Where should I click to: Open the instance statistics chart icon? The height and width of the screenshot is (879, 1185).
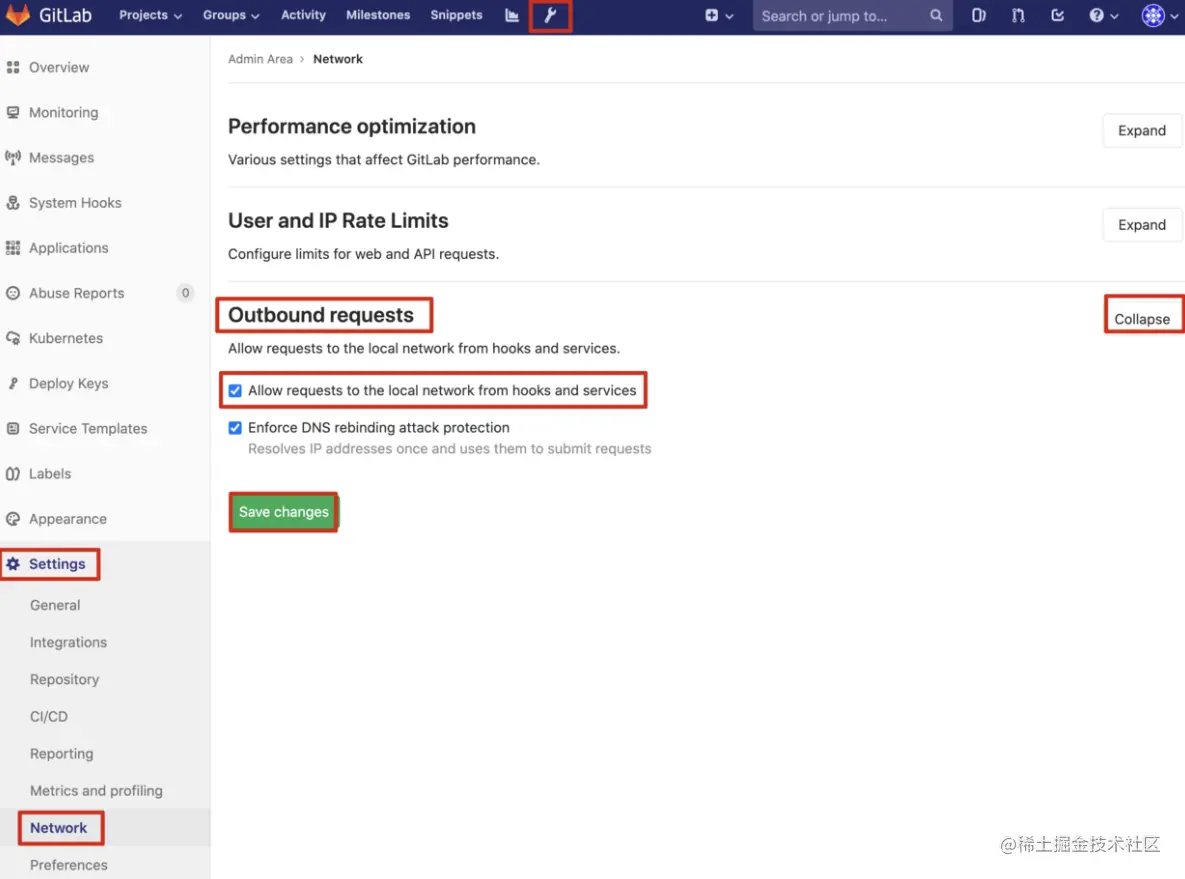tap(512, 15)
